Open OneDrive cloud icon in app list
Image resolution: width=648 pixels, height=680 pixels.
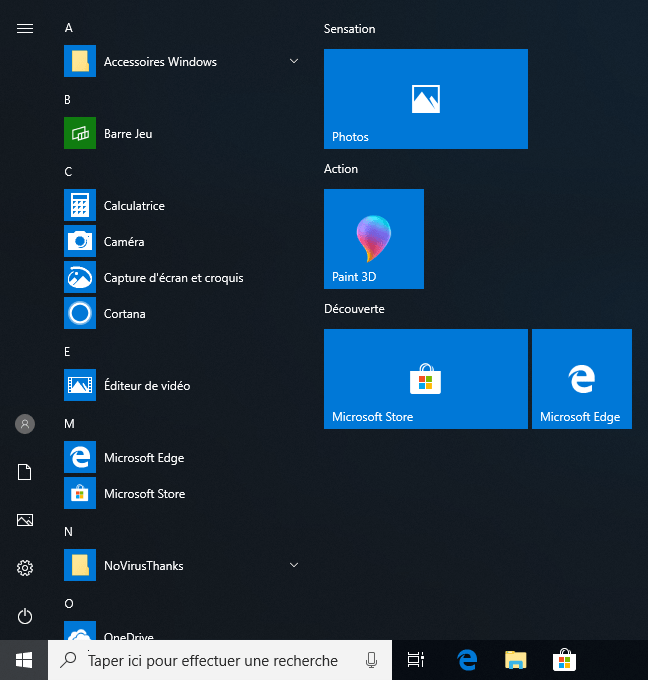pos(80,631)
